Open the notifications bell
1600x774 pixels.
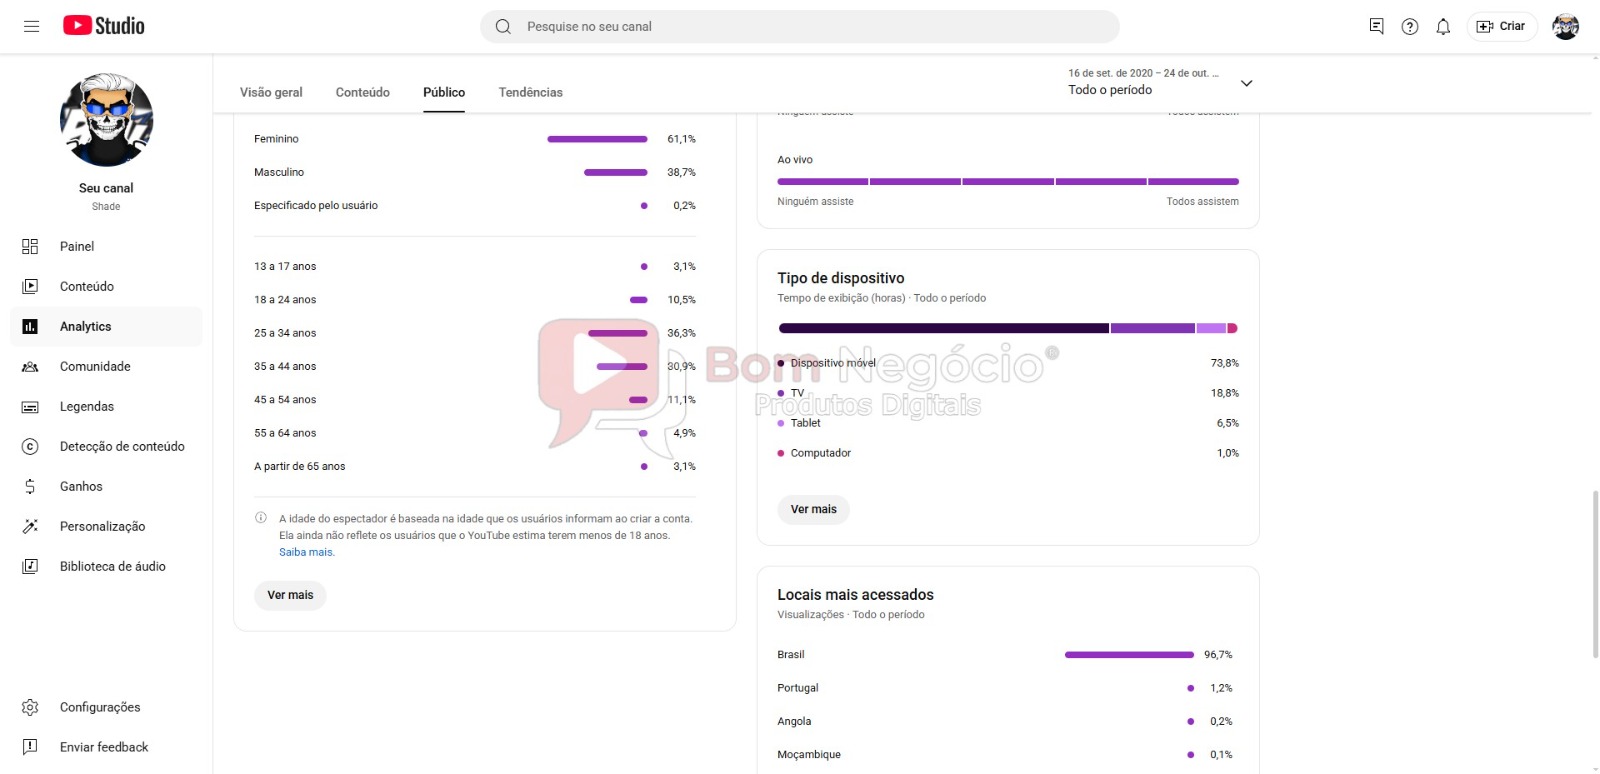pyautogui.click(x=1442, y=27)
